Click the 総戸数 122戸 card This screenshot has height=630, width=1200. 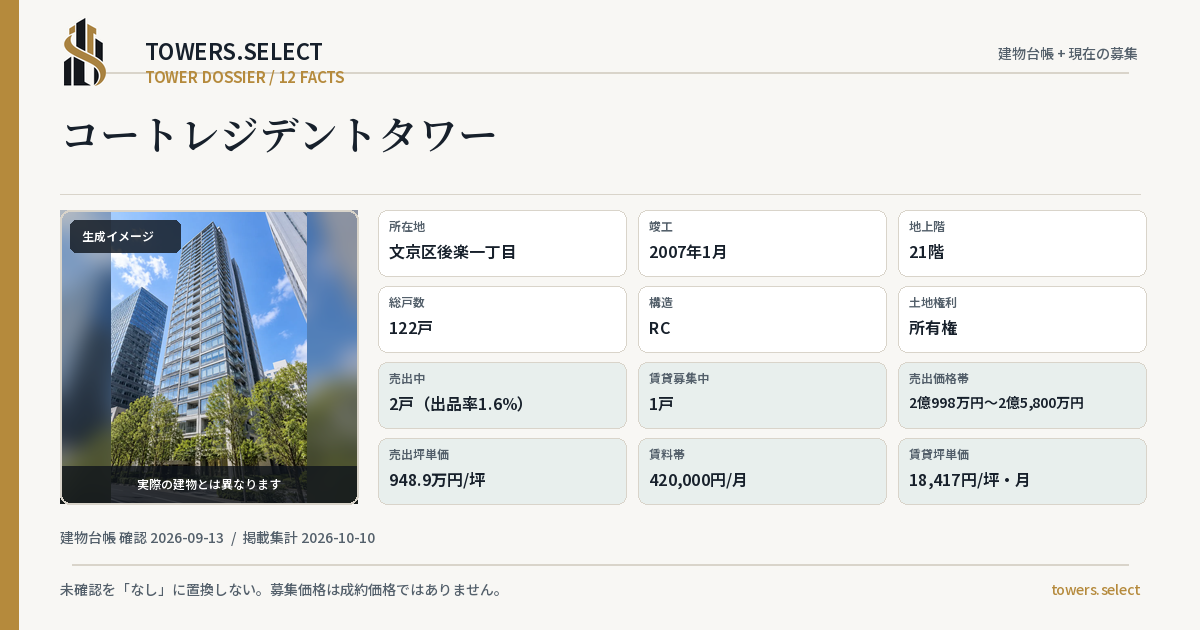pyautogui.click(x=502, y=319)
